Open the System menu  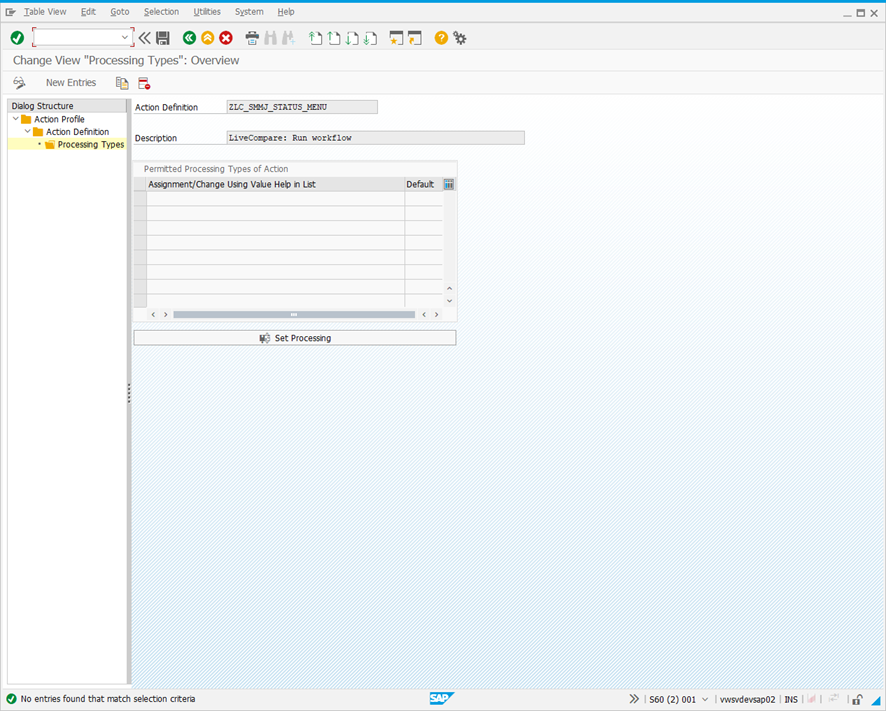point(249,12)
